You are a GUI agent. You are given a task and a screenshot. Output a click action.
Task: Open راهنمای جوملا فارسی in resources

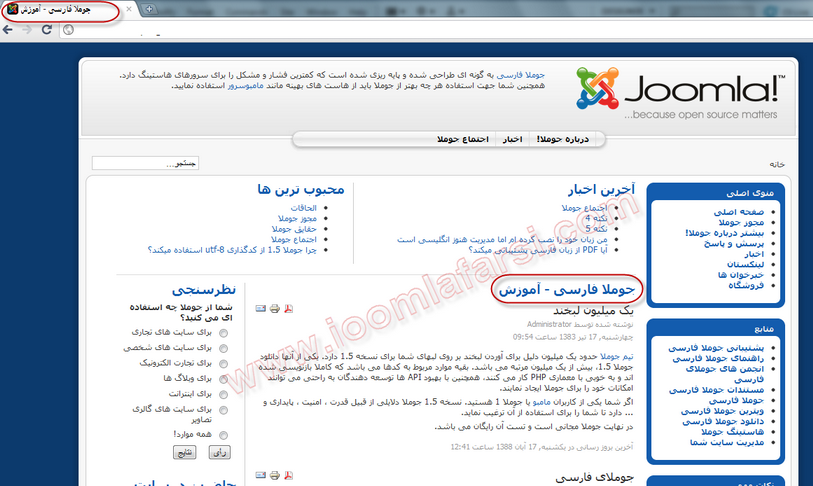point(718,358)
